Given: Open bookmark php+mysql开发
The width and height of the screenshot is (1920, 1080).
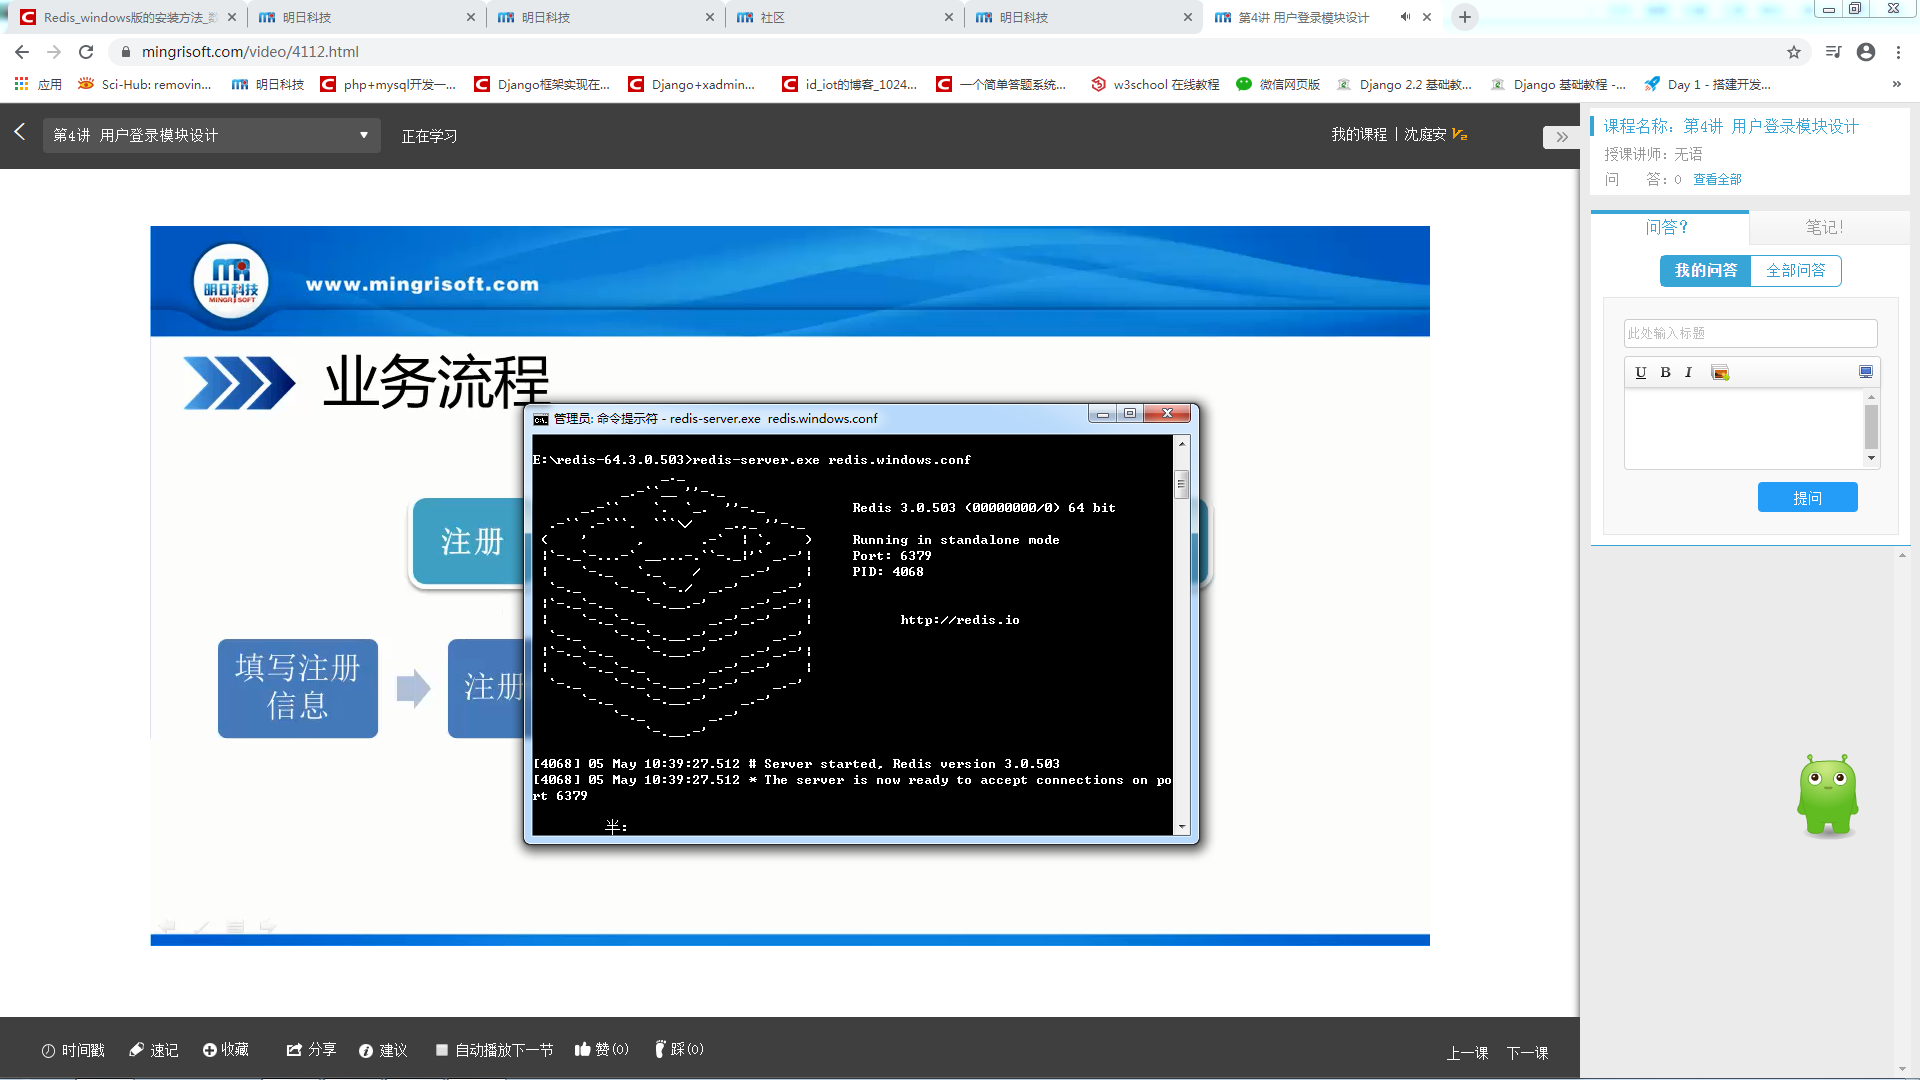Looking at the screenshot, I should pyautogui.click(x=388, y=84).
